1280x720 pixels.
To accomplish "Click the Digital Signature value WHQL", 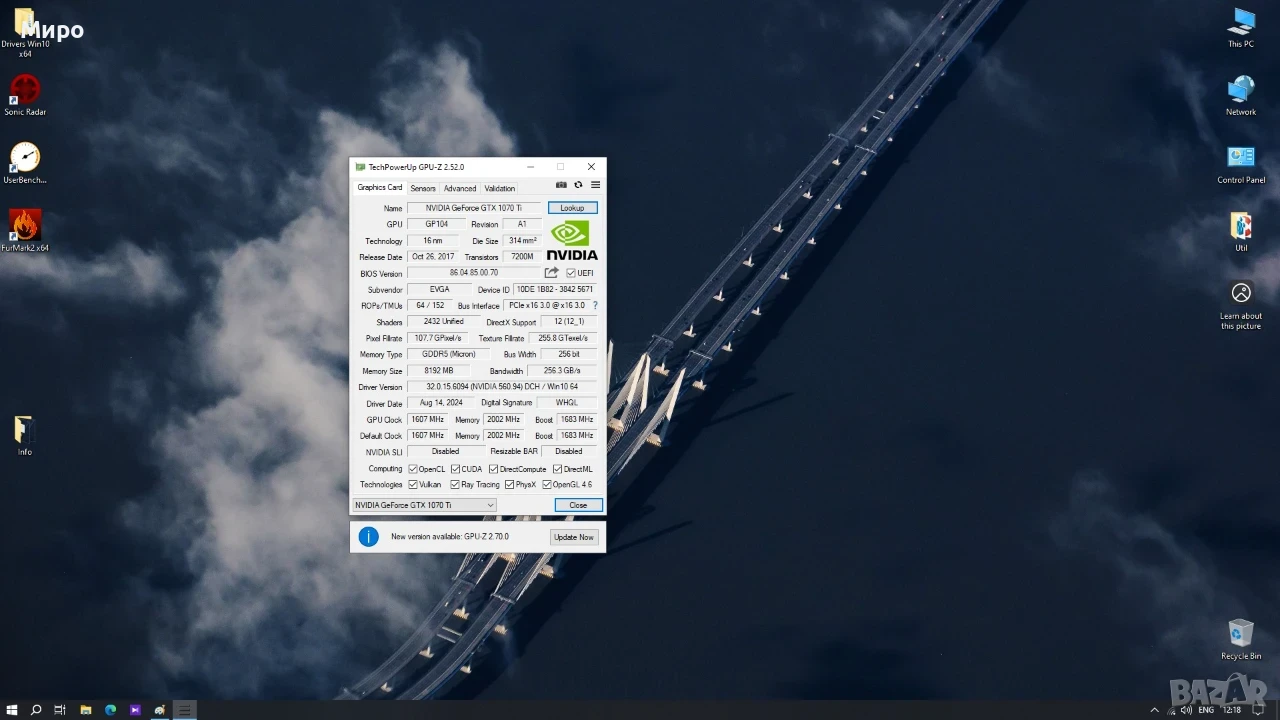I will 567,403.
